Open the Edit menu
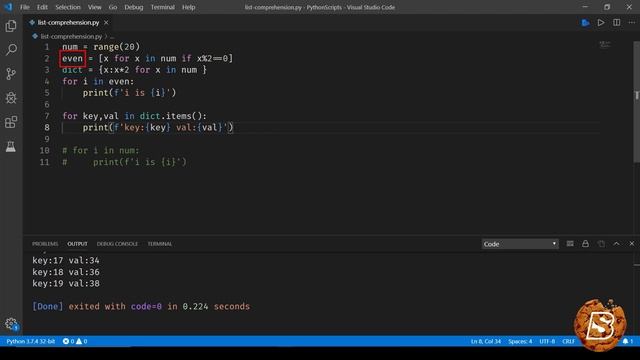 click(x=42, y=7)
